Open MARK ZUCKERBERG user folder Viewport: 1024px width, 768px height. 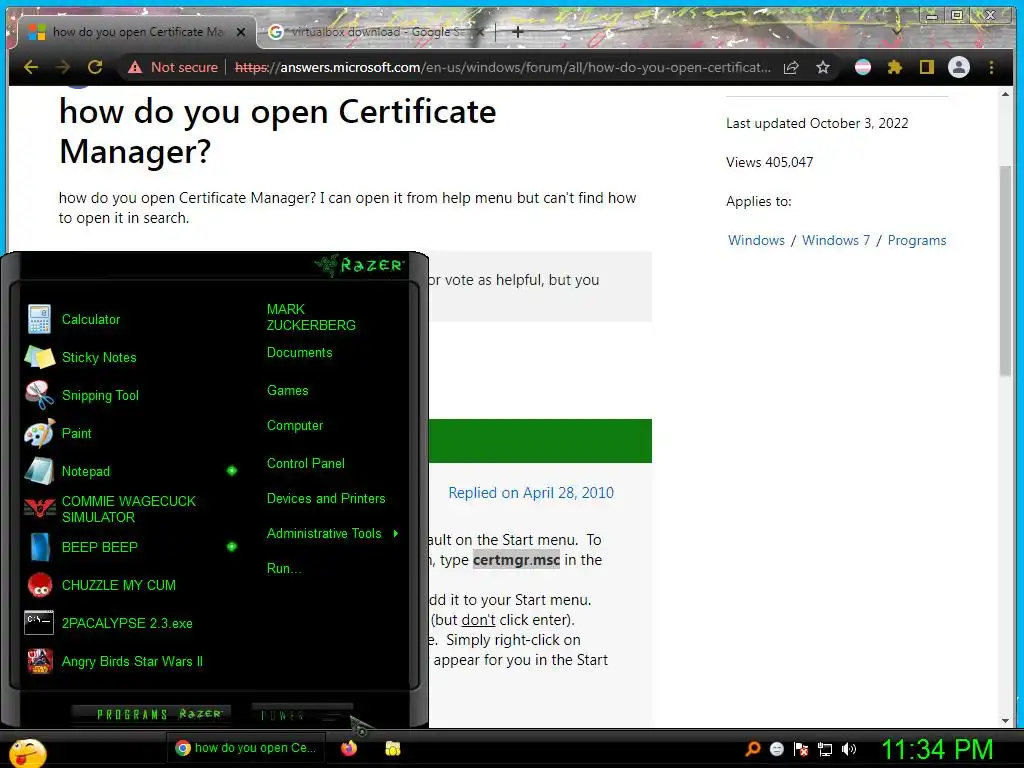(x=311, y=317)
